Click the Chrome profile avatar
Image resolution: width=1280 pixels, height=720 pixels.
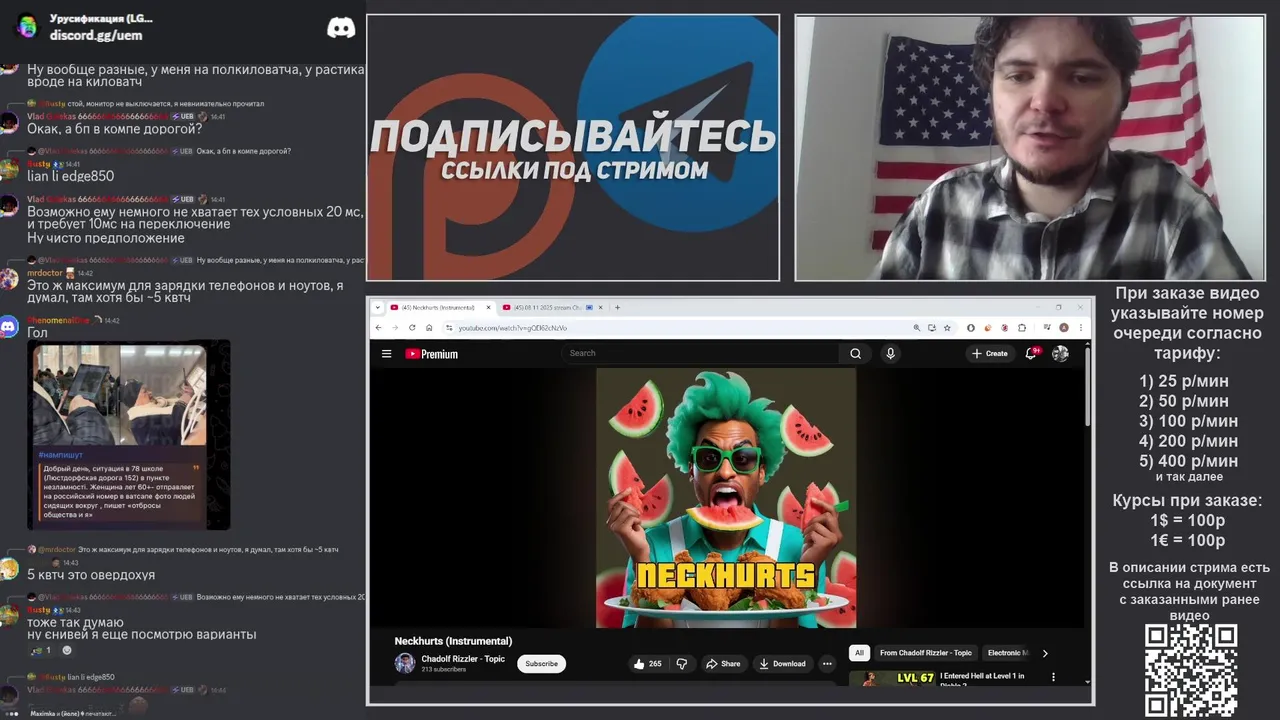1064,328
